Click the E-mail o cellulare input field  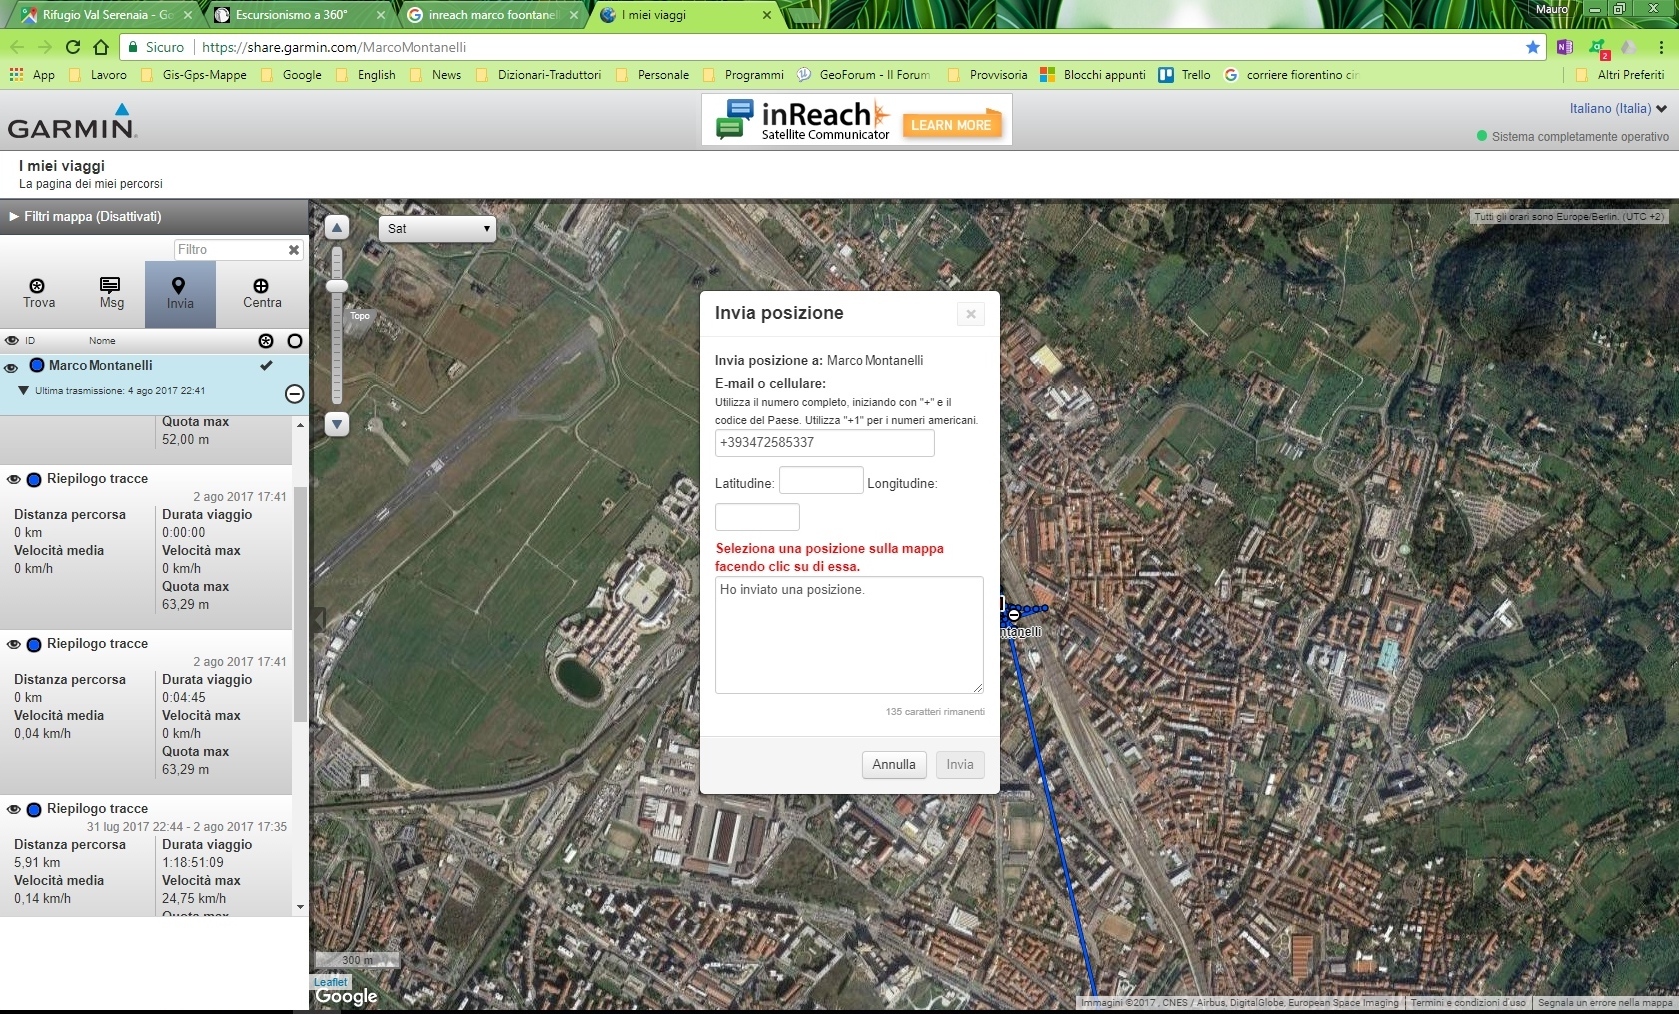click(824, 443)
